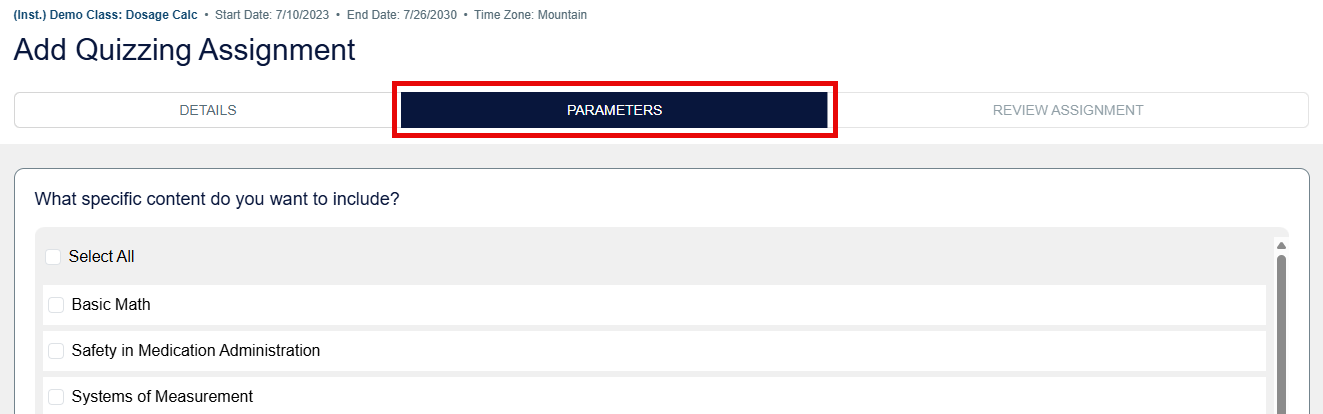Enable Safety in Medication Administration checkbox

[x=56, y=351]
